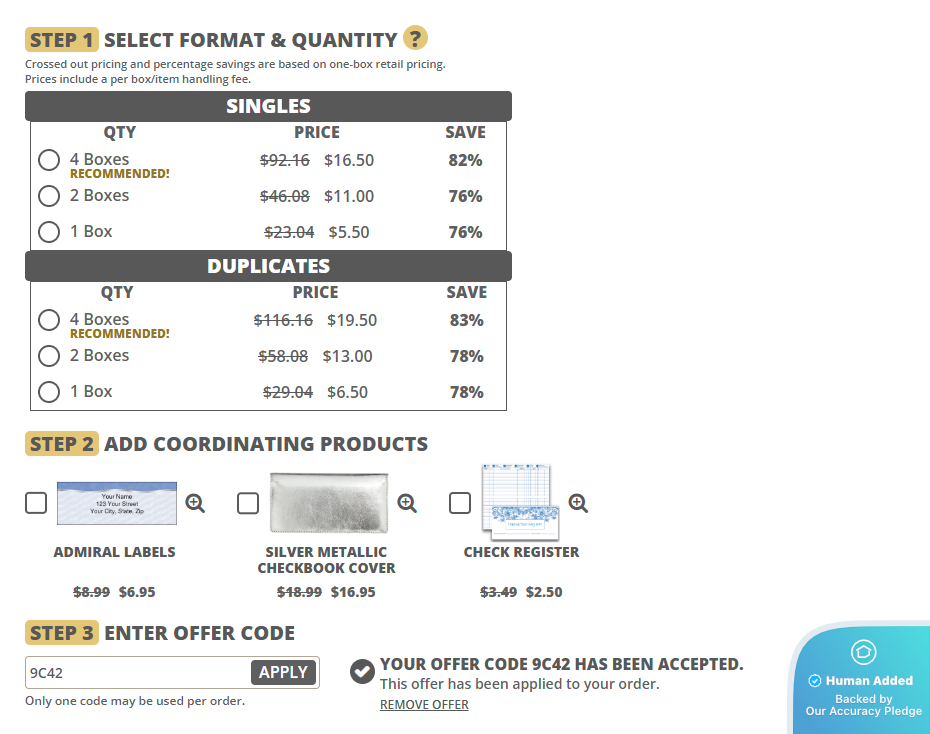Screen dimensions: 930x734
Task: Zoom in on Admiral Labels image
Action: [195, 503]
